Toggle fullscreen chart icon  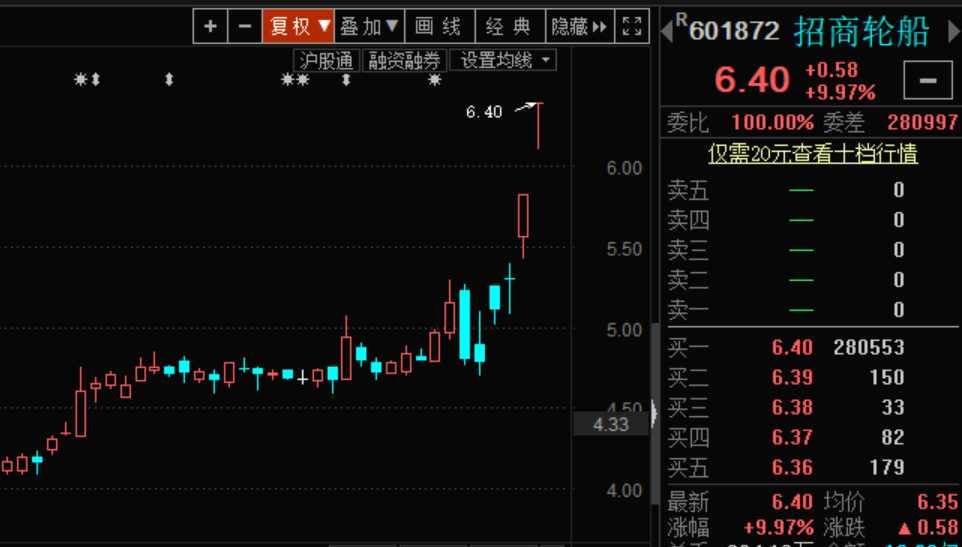coord(632,26)
